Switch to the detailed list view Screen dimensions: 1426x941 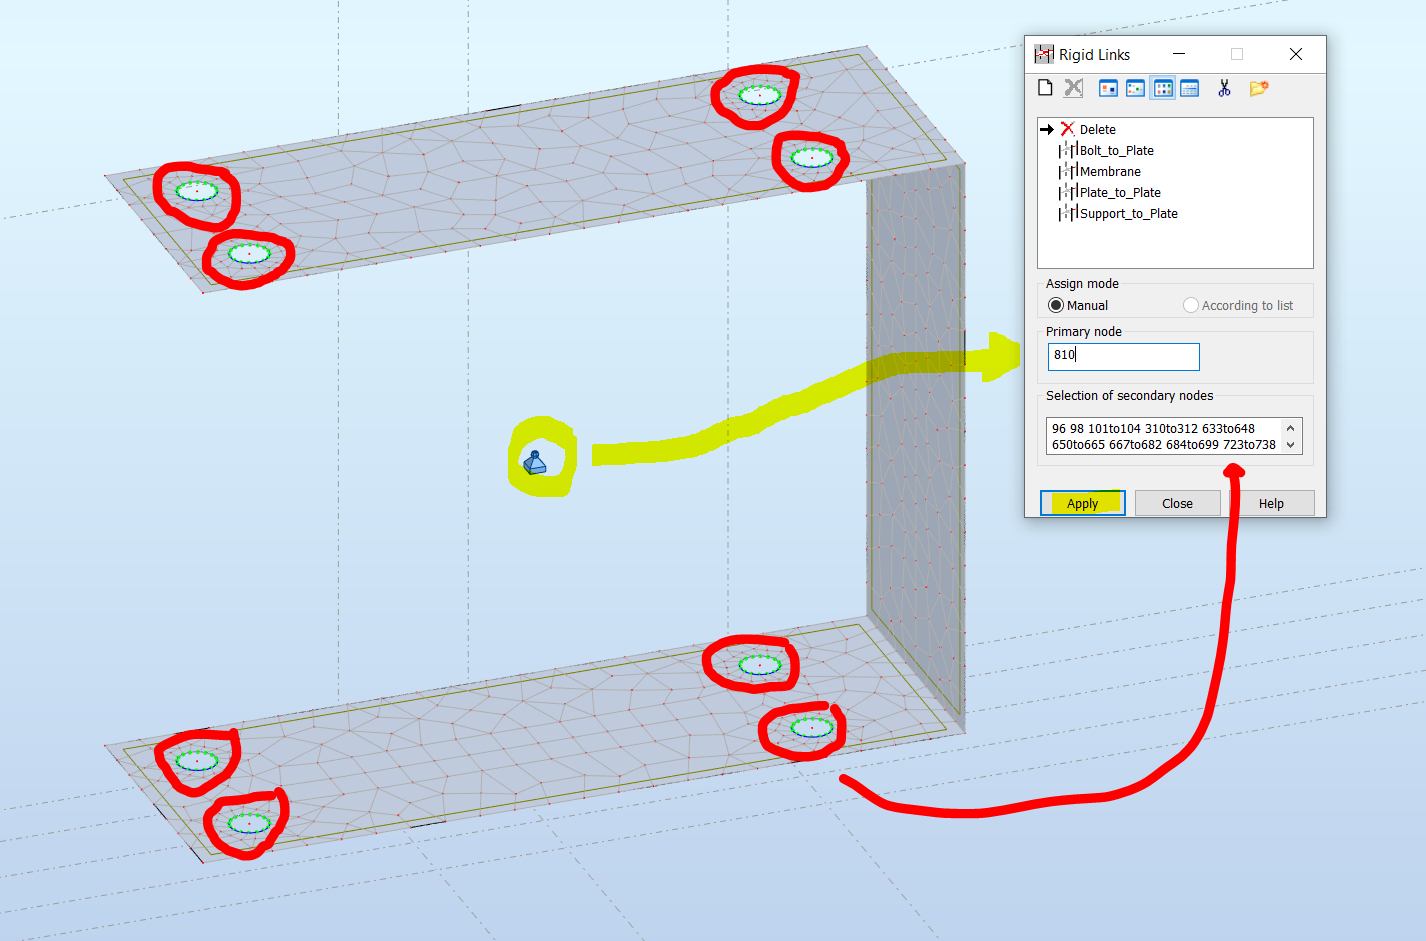coord(1189,88)
